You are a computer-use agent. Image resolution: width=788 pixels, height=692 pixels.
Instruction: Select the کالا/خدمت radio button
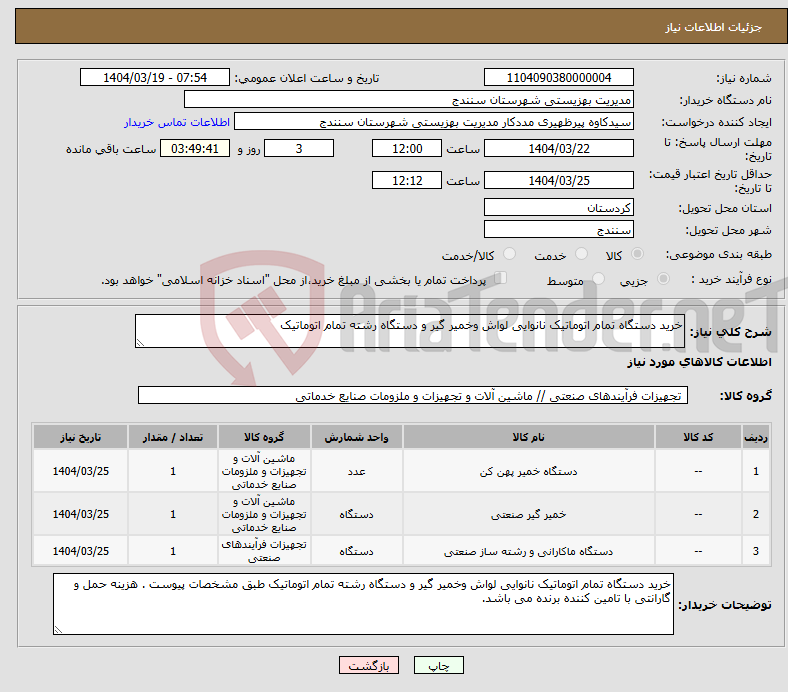510,254
